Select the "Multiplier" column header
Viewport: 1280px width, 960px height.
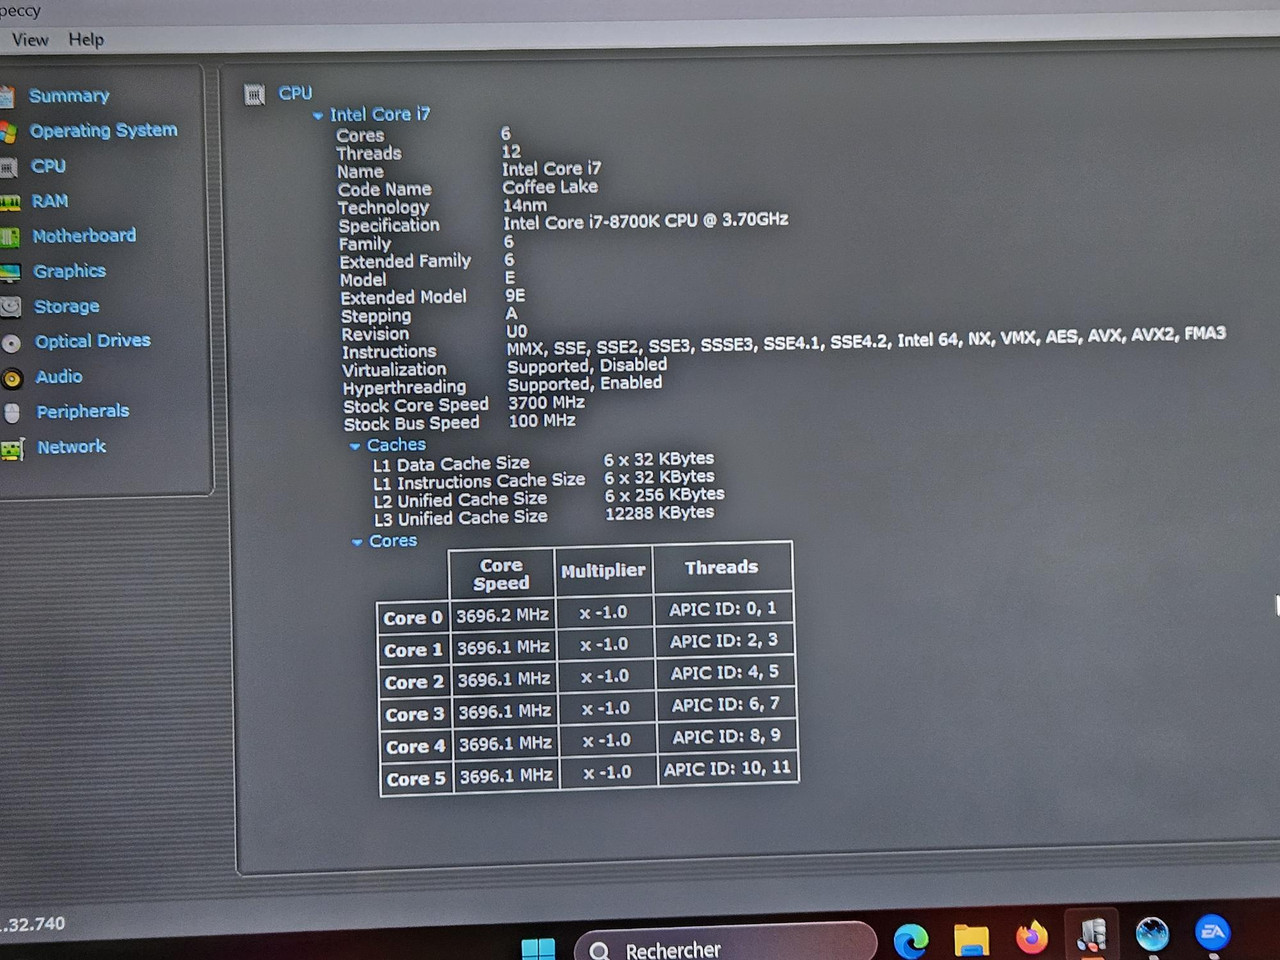pyautogui.click(x=603, y=571)
